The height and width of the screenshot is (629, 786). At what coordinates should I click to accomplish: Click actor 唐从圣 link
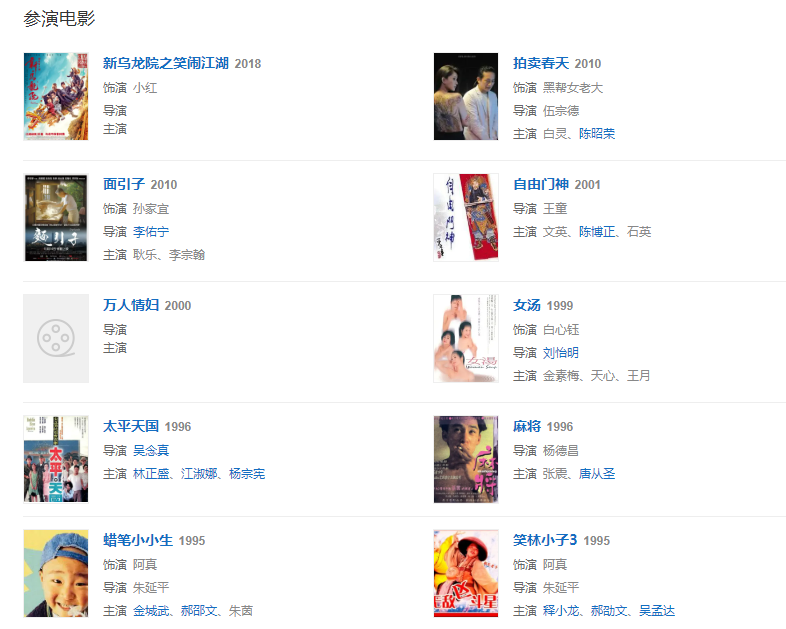(597, 473)
